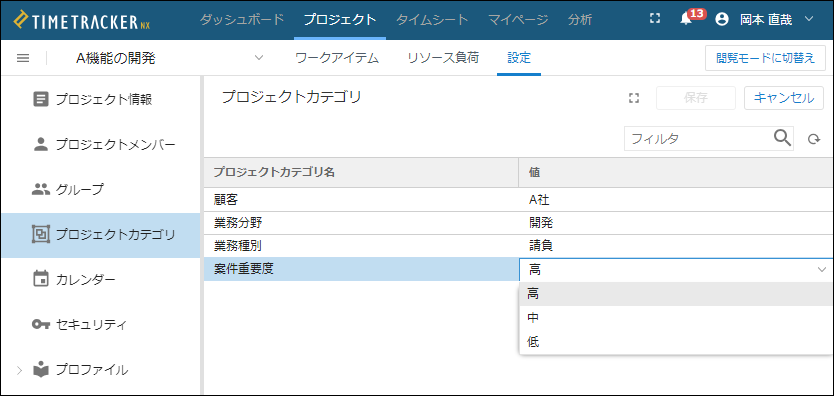Image resolution: width=834 pixels, height=396 pixels.
Task: Open the notifications bell icon
Action: [686, 20]
